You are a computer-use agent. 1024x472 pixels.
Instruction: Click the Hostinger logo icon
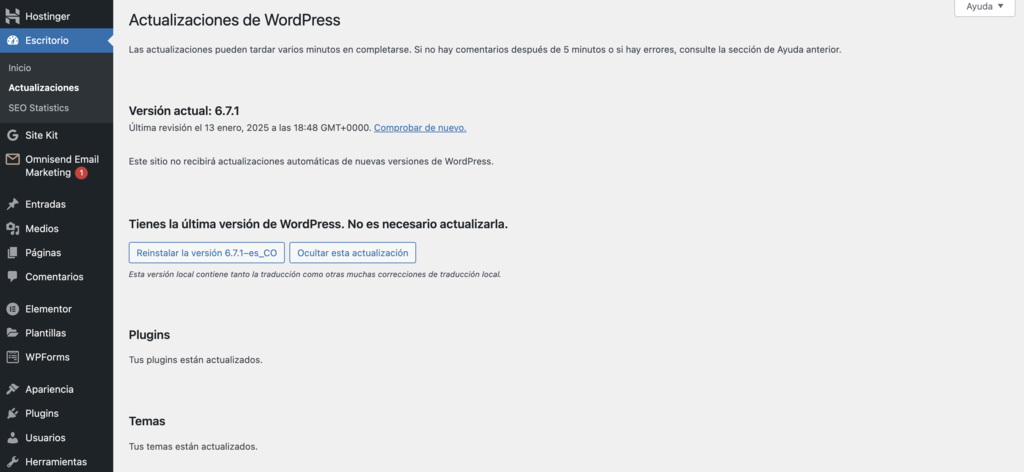(12, 16)
